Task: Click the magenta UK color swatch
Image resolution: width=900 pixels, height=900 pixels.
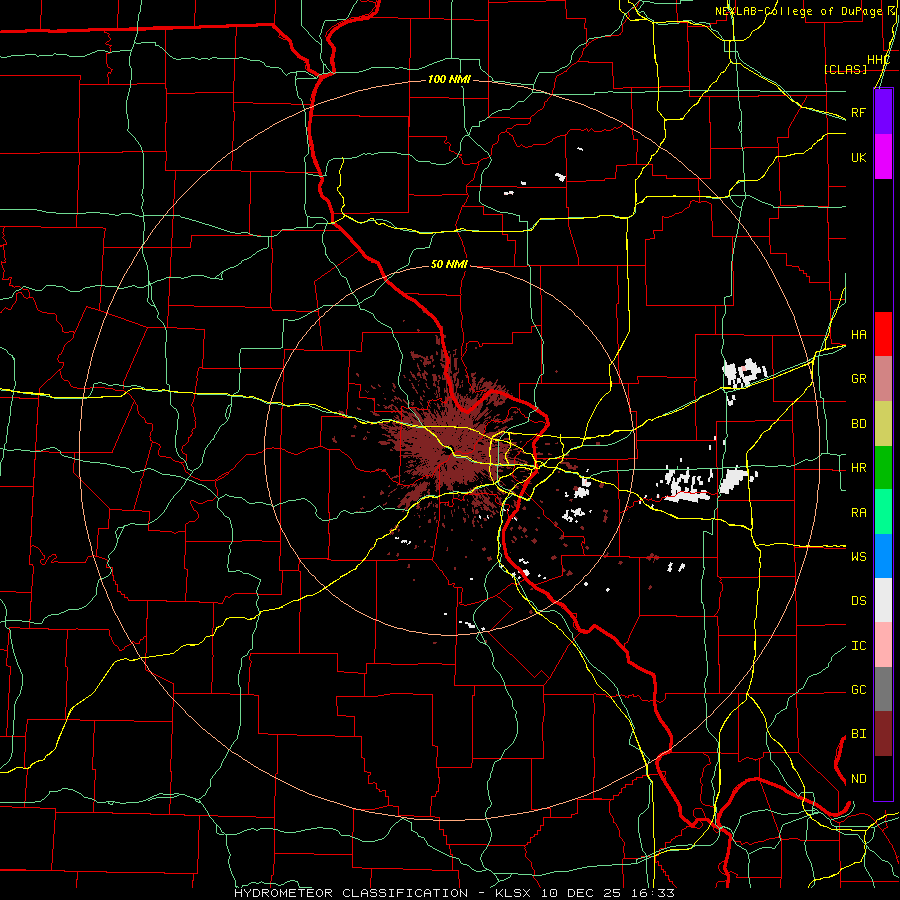Action: click(x=883, y=157)
